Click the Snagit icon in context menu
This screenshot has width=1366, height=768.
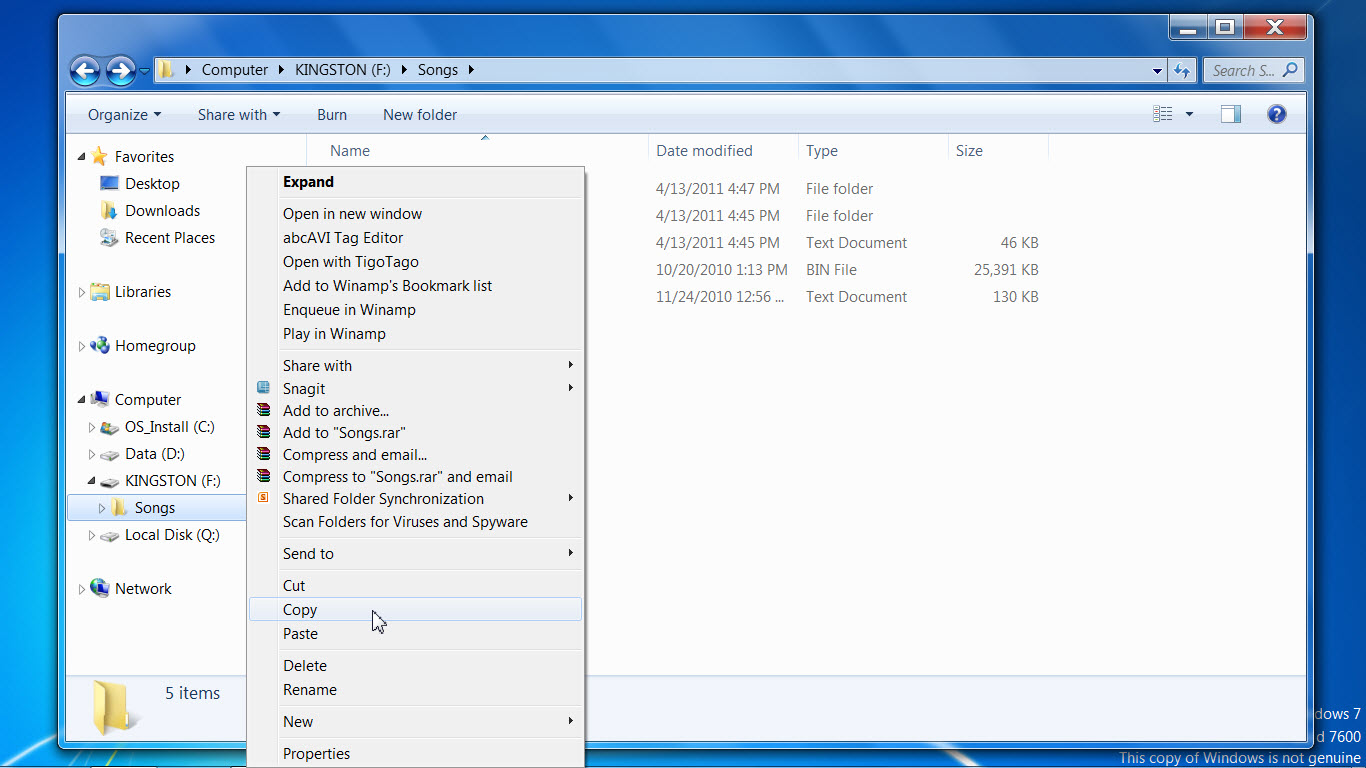pyautogui.click(x=263, y=388)
